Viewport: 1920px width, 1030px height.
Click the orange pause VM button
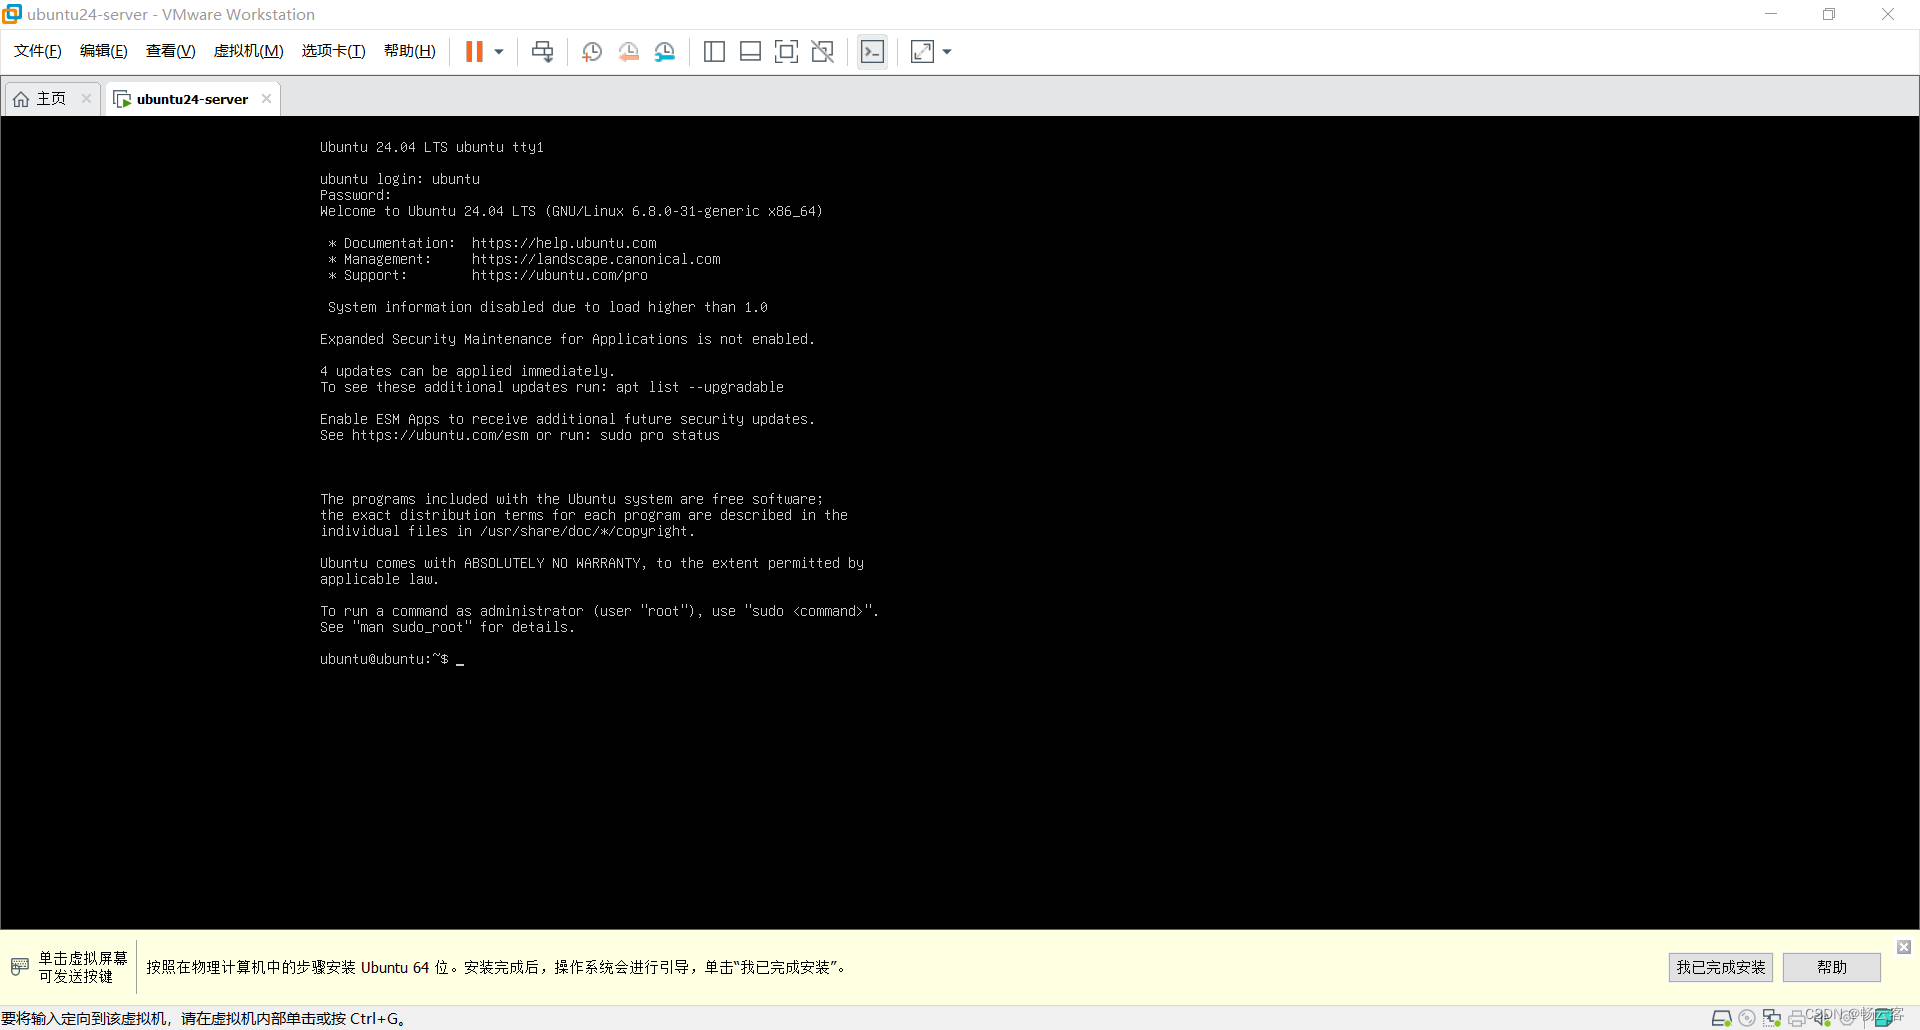click(474, 52)
